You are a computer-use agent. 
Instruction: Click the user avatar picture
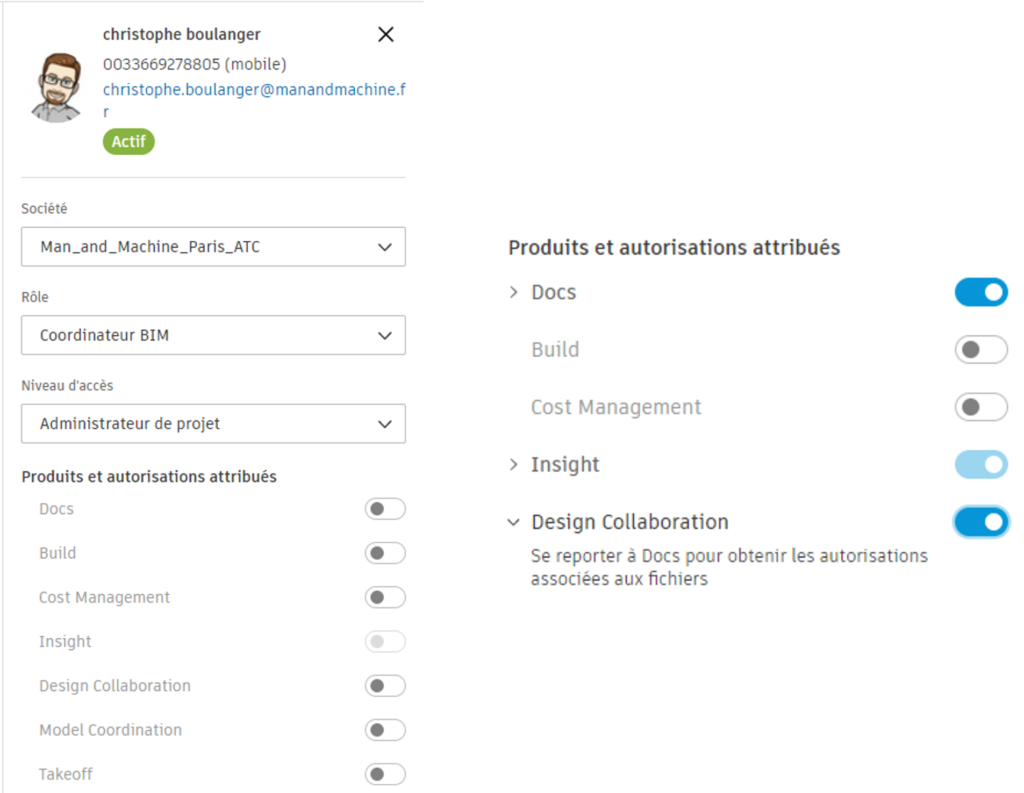57,86
